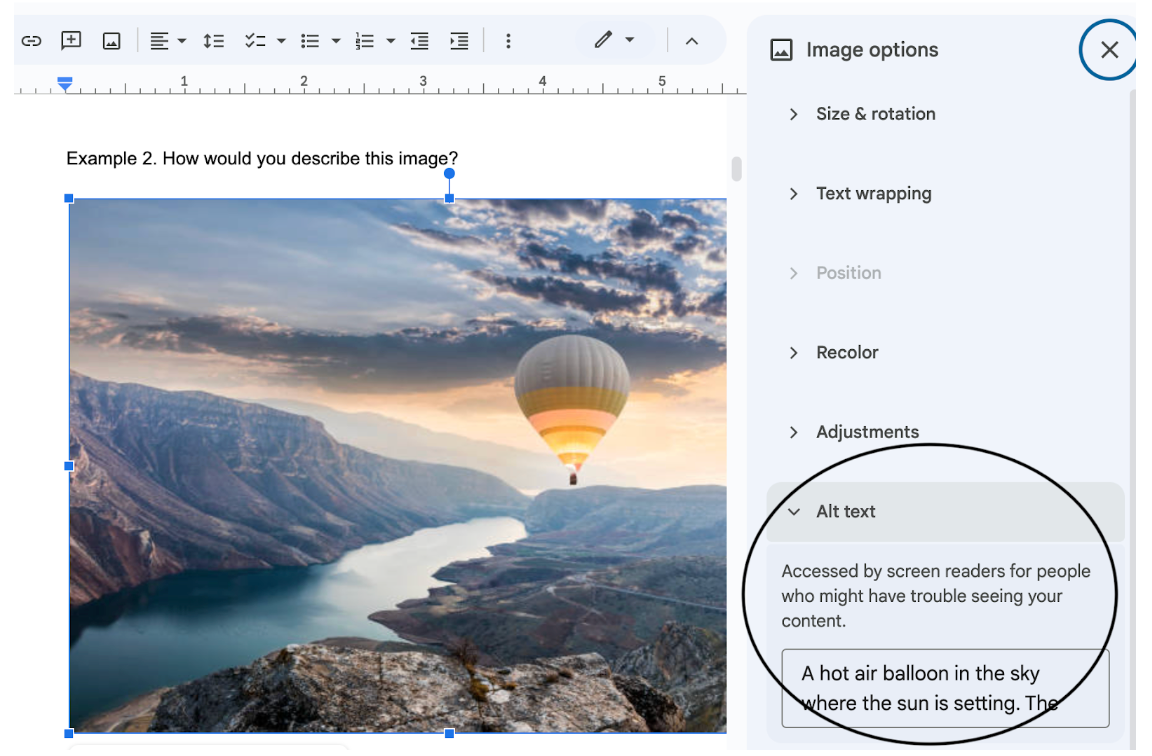Screen dimensions: 1152x756
Task: Apply a numbered list
Action: pos(364,40)
